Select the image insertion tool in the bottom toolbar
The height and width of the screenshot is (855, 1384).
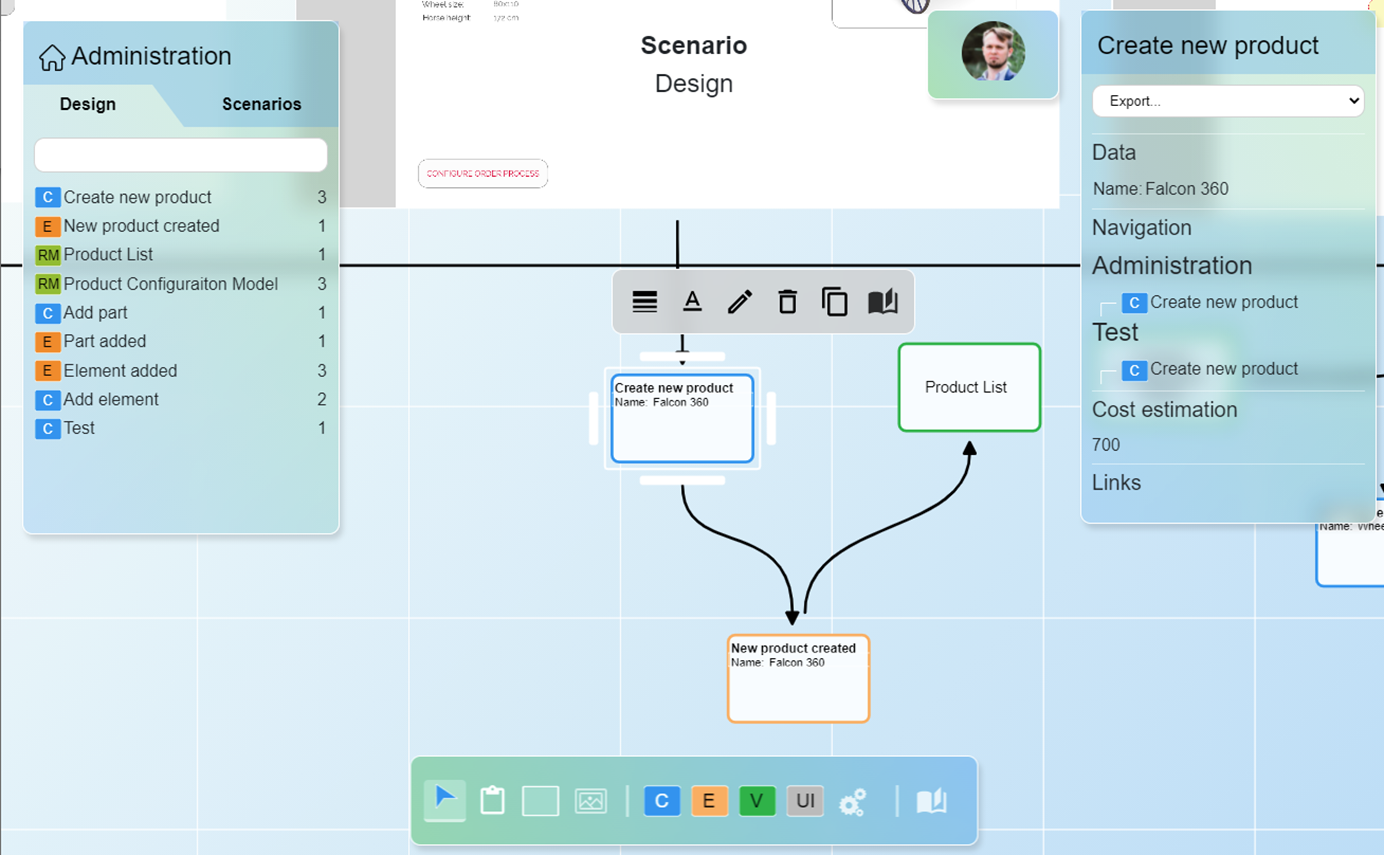591,800
